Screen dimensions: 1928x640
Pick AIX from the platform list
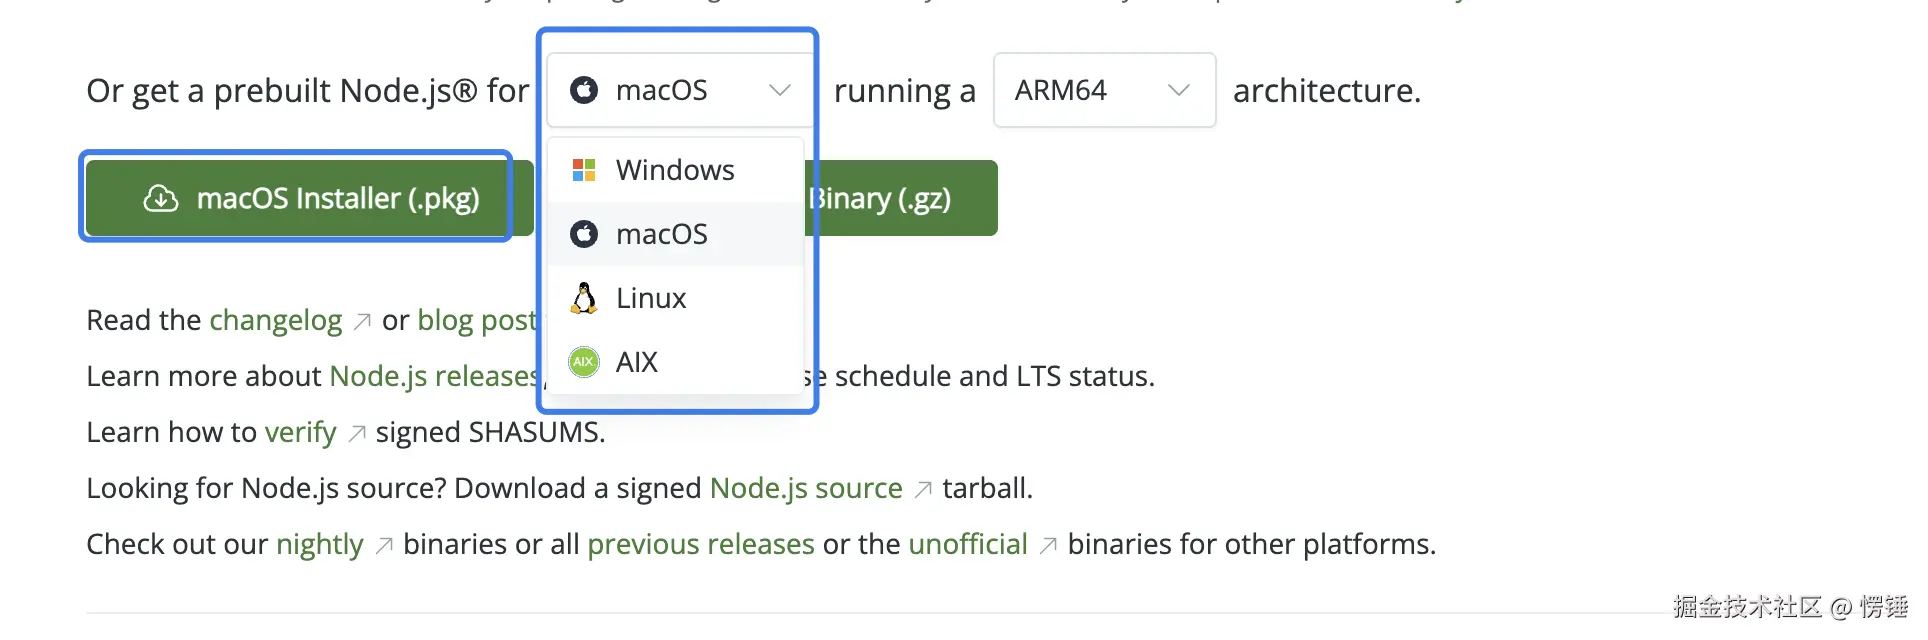pyautogui.click(x=637, y=362)
